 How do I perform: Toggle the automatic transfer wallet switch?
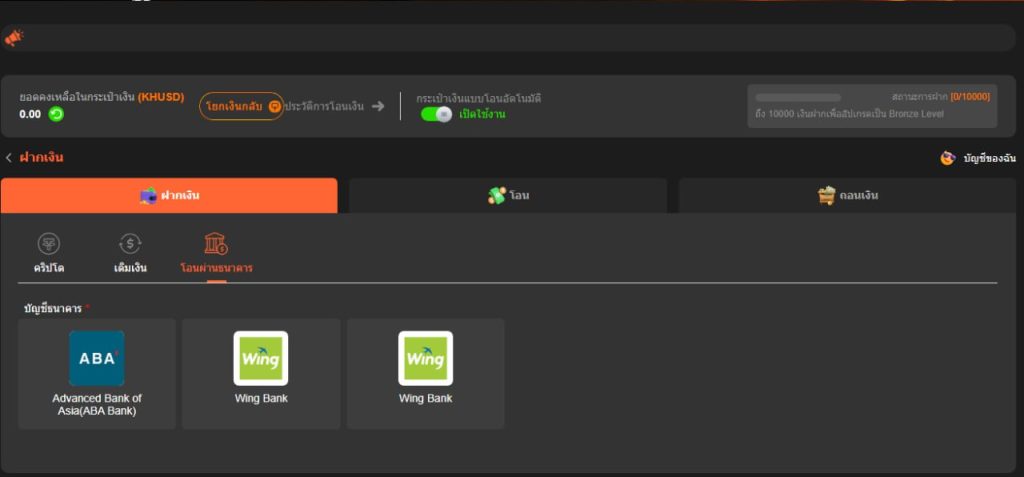(x=437, y=114)
